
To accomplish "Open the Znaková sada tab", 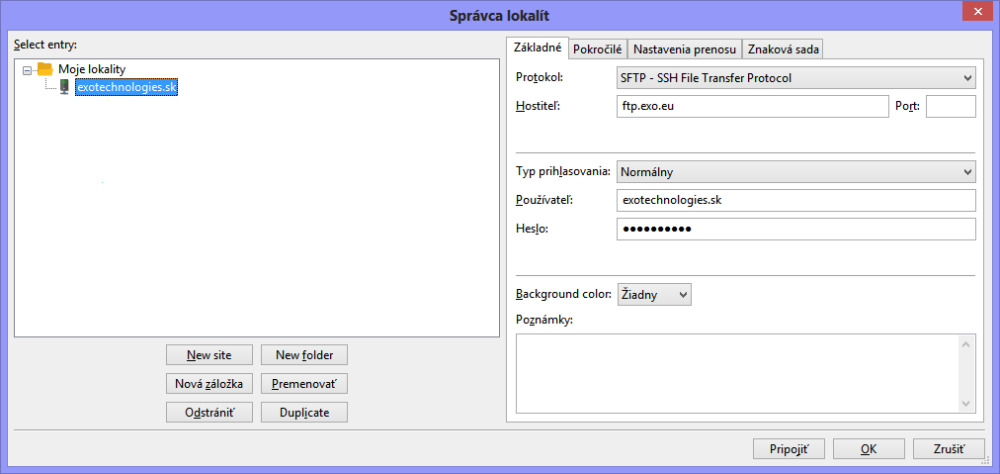I will (x=783, y=49).
